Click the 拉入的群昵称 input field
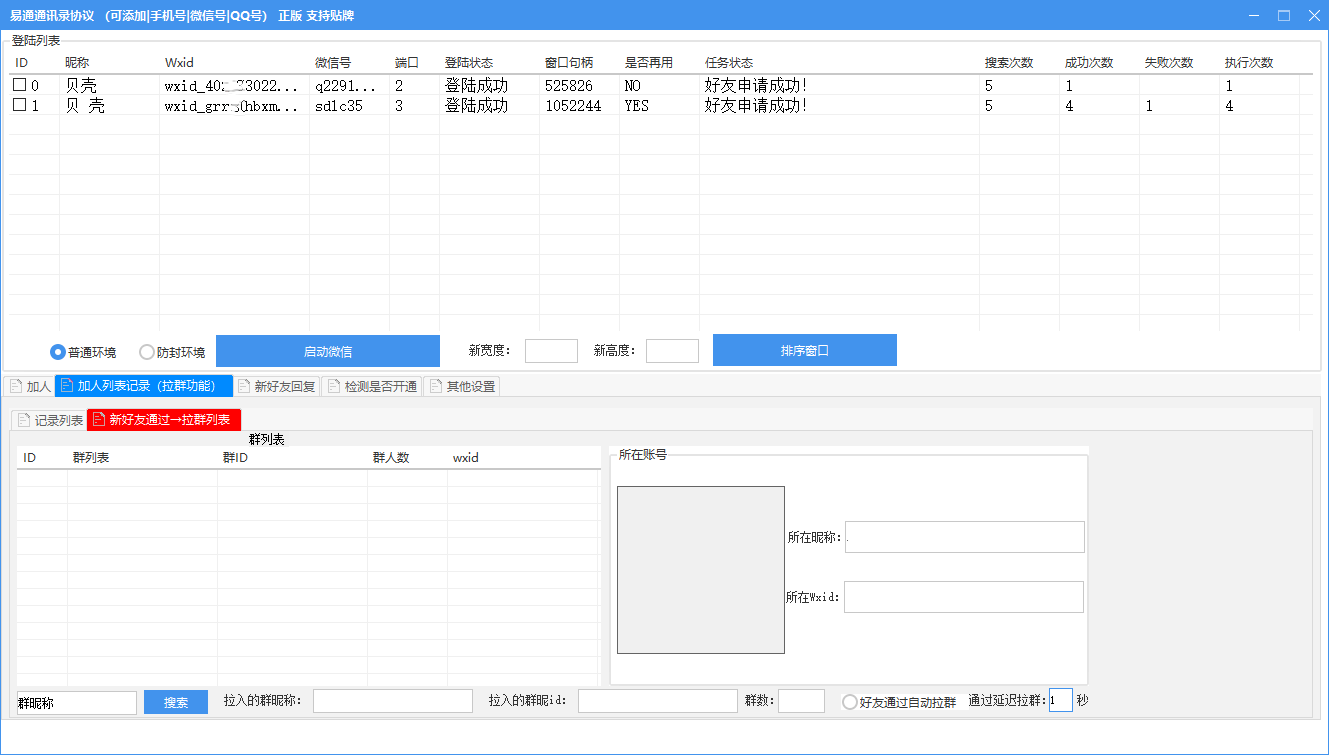Viewport: 1329px width, 755px height. tap(393, 701)
